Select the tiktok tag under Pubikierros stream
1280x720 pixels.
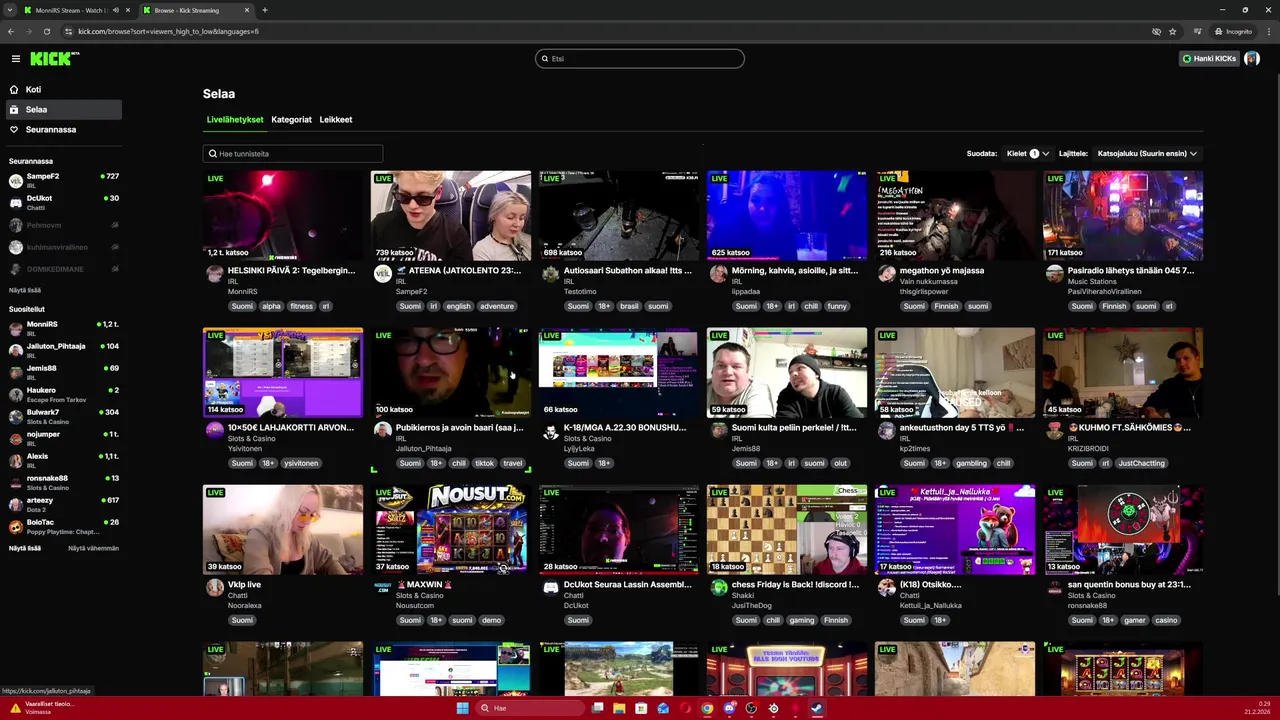pyautogui.click(x=484, y=463)
